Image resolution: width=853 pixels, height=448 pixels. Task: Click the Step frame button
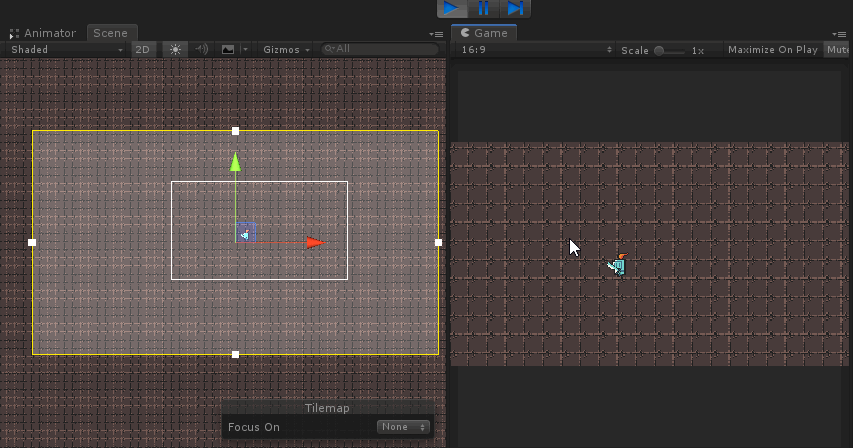[x=515, y=8]
